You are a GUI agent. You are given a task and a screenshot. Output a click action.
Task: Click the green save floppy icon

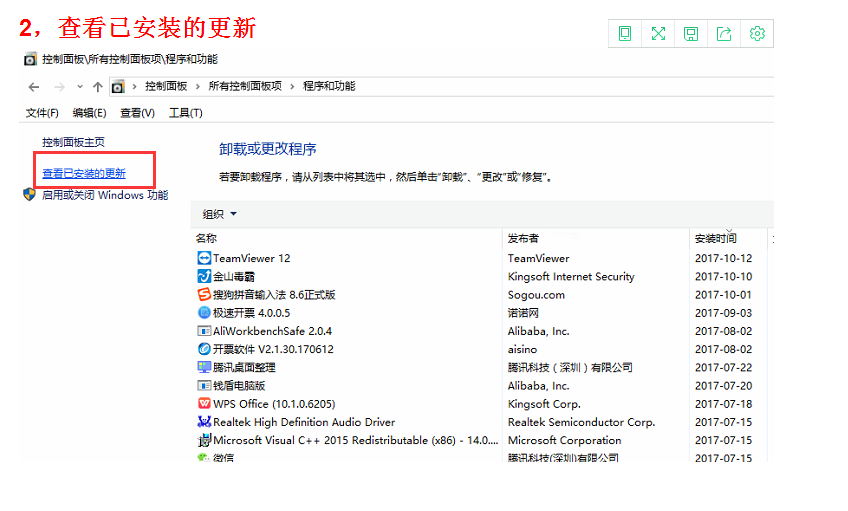pyautogui.click(x=691, y=34)
